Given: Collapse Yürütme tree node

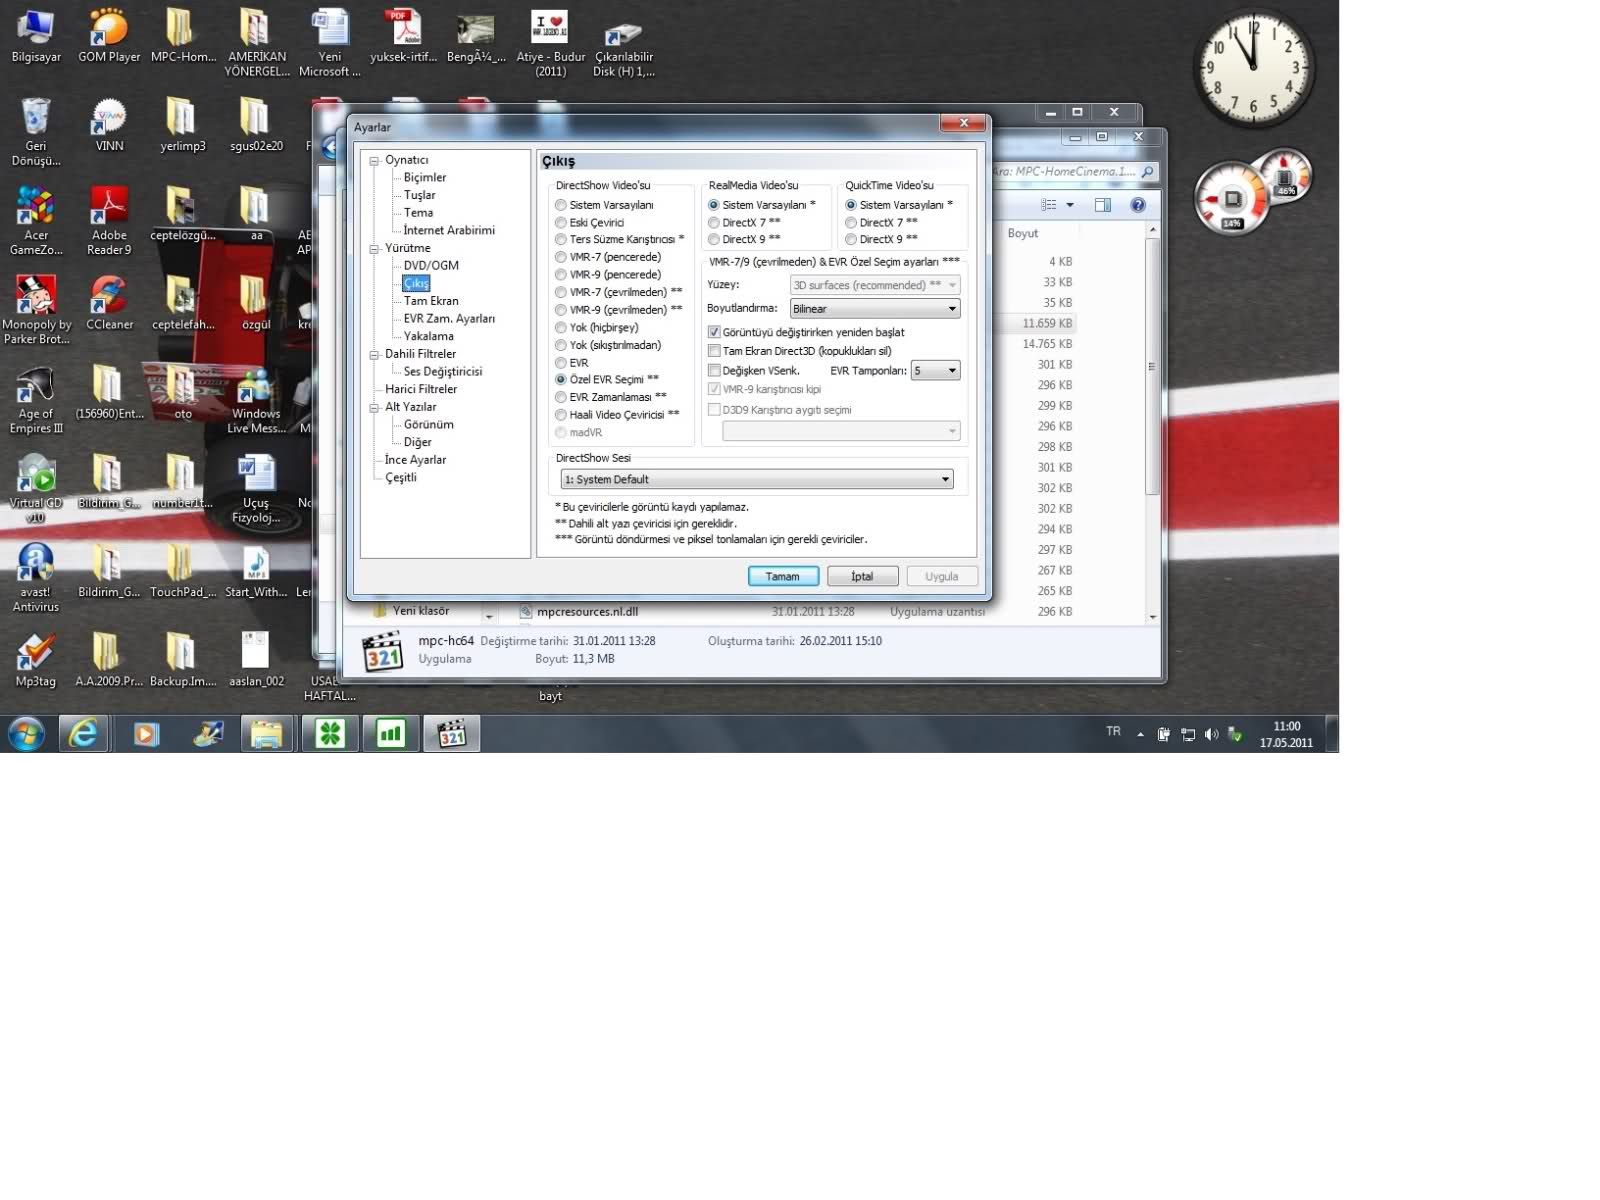Looking at the screenshot, I should click(374, 249).
